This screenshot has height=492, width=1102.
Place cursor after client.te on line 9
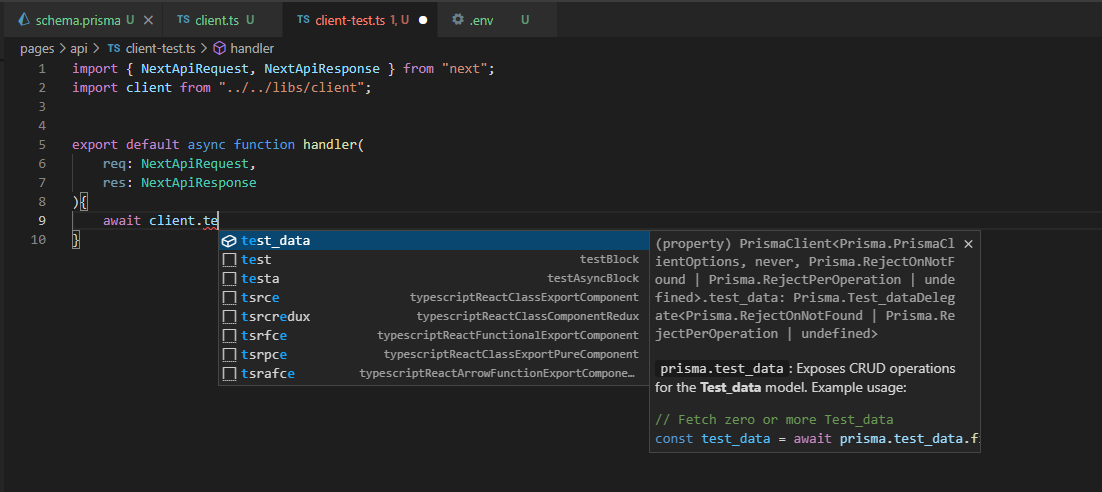pyautogui.click(x=219, y=220)
